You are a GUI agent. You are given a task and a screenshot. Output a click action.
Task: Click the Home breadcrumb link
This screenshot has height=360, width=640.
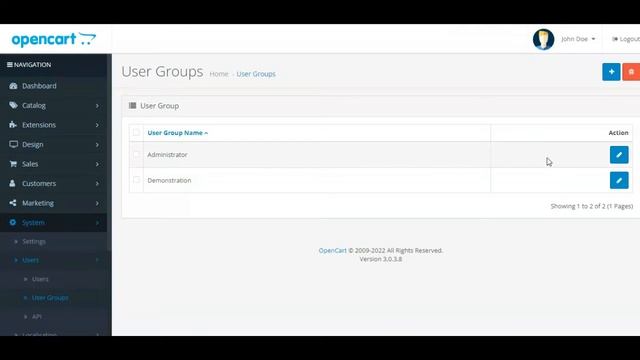tap(219, 74)
